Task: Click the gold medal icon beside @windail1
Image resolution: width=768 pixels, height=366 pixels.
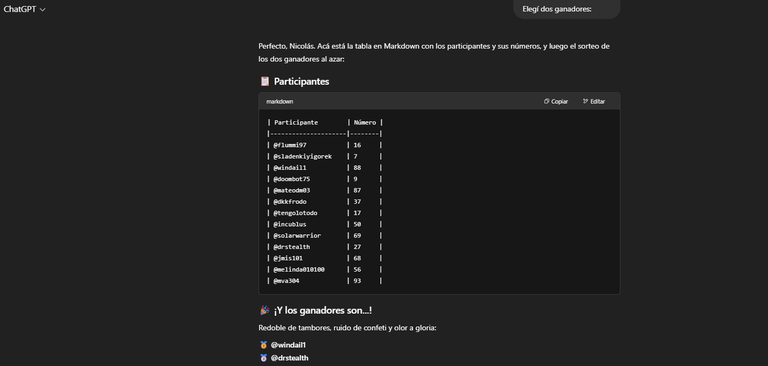Action: coord(264,345)
